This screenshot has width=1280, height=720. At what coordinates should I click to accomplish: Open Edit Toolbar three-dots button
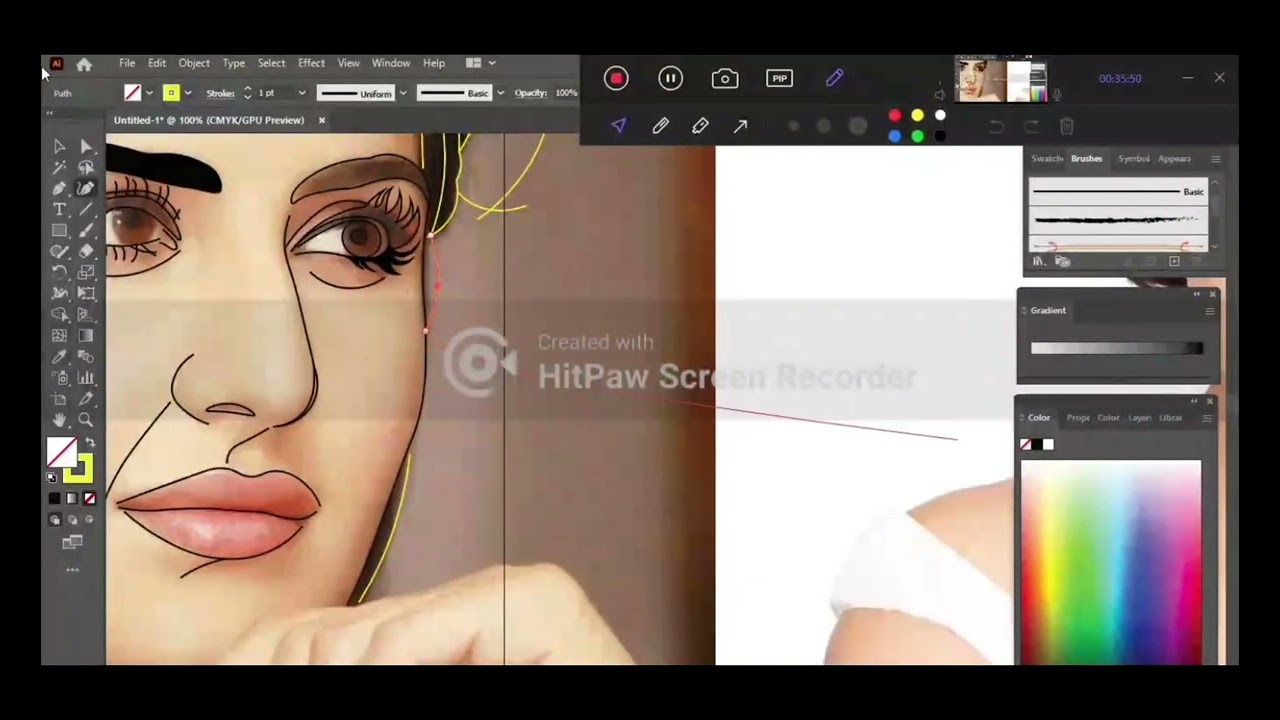(x=72, y=570)
